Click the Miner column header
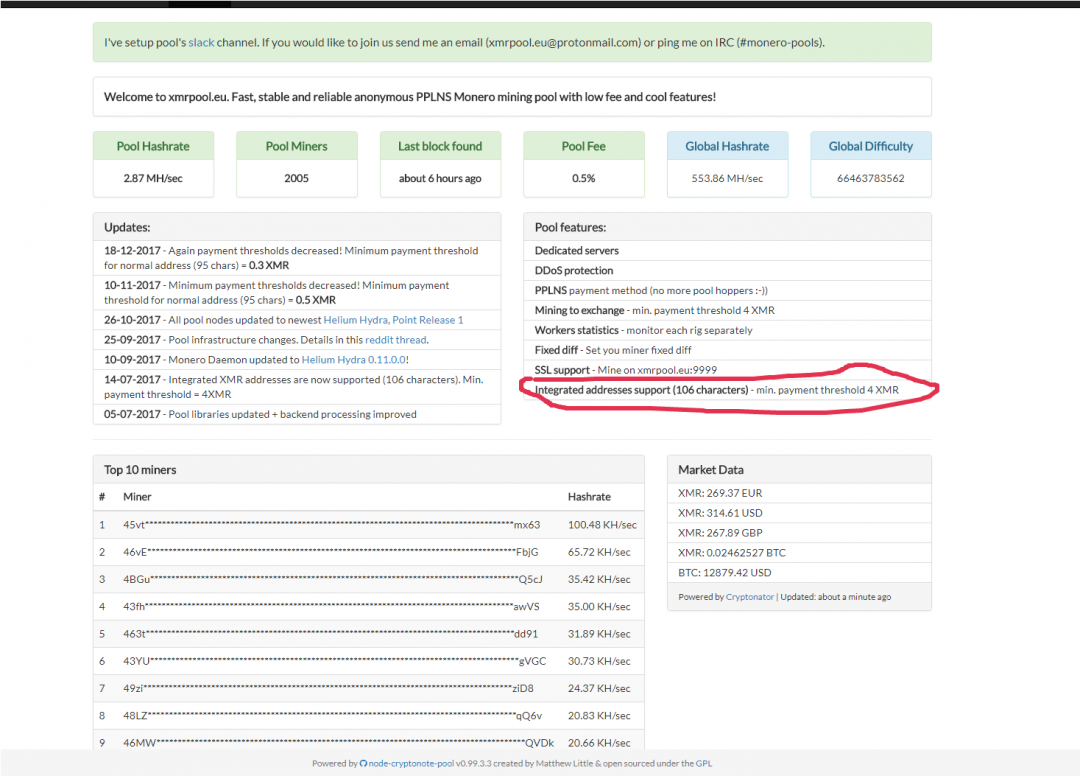The height and width of the screenshot is (776, 1080). [x=137, y=497]
